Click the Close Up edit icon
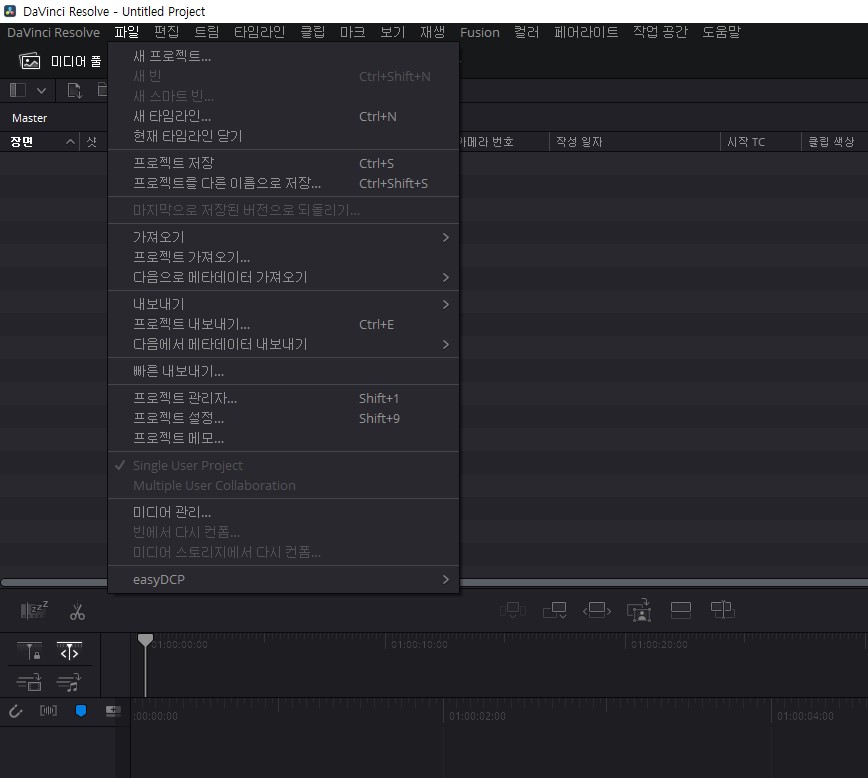Viewport: 868px width, 778px height. 639,610
